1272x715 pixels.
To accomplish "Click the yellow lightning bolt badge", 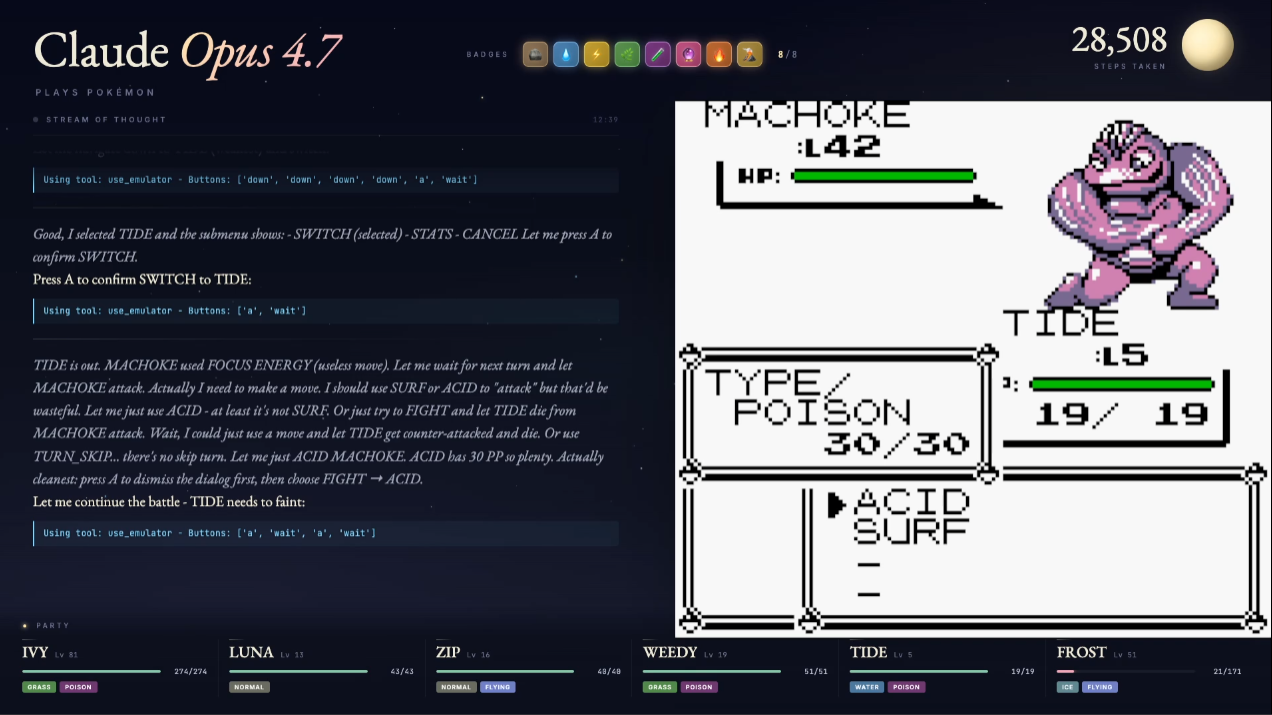I will click(596, 54).
